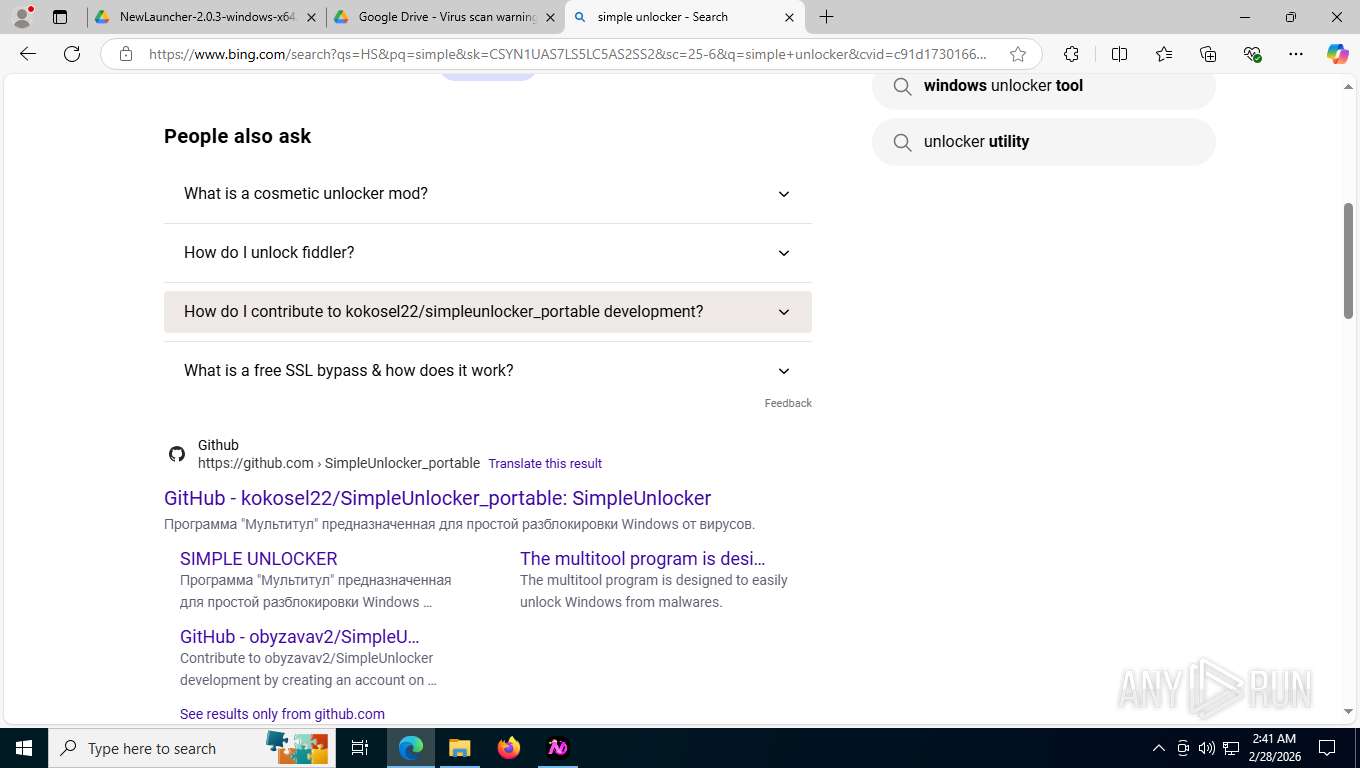The width and height of the screenshot is (1360, 768).
Task: Open Microsoft Edge from the taskbar
Action: [x=411, y=748]
